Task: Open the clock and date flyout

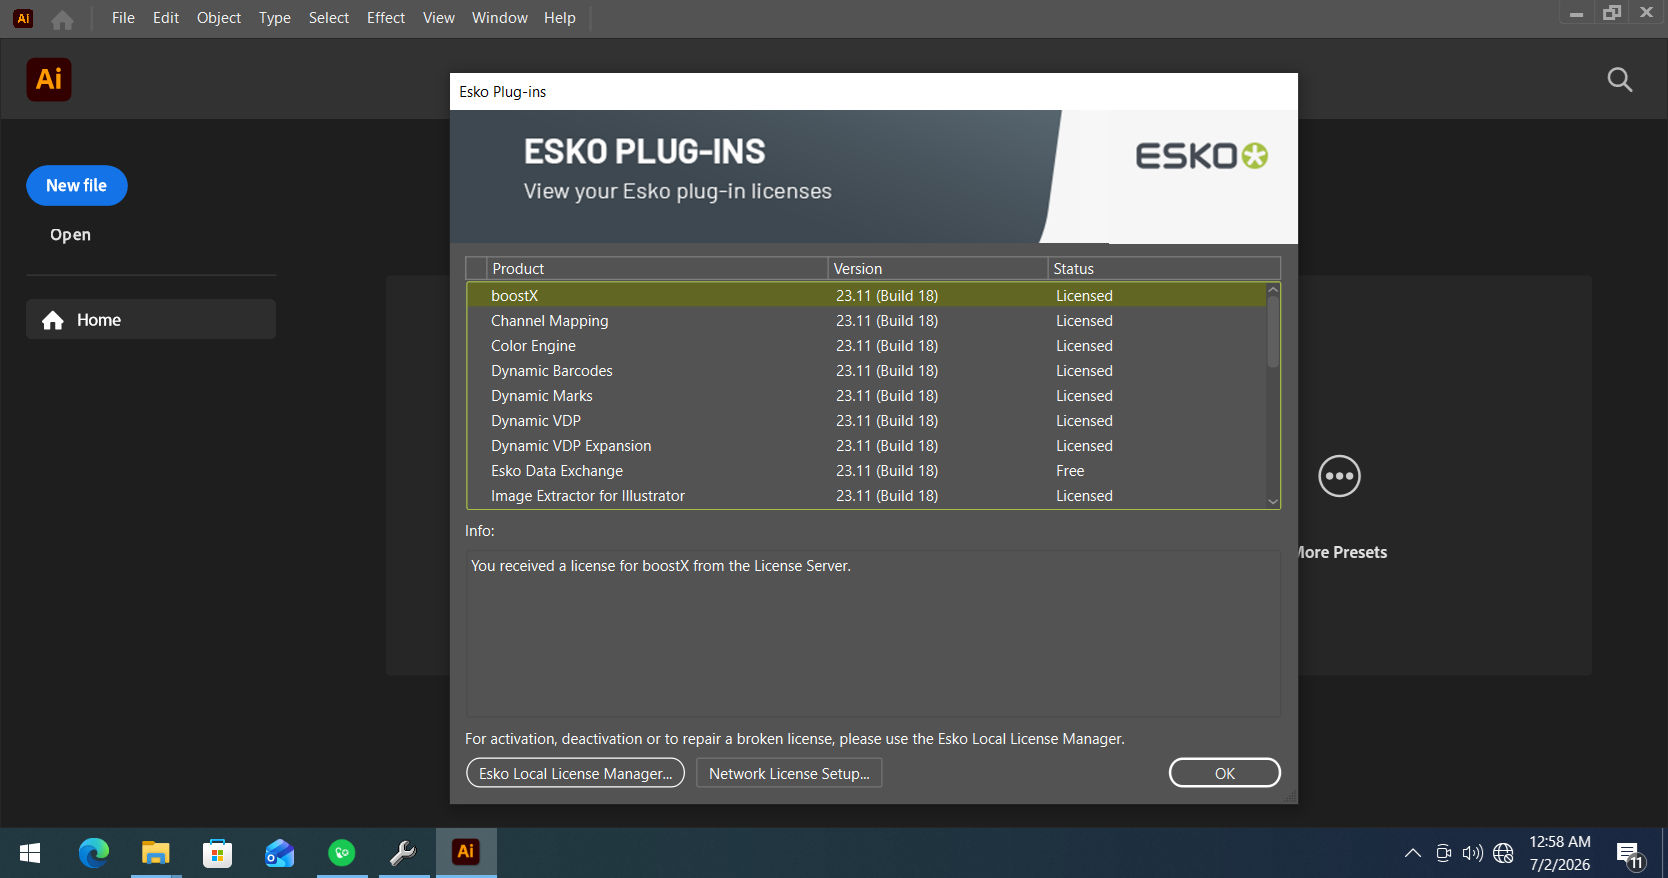Action: 1559,853
